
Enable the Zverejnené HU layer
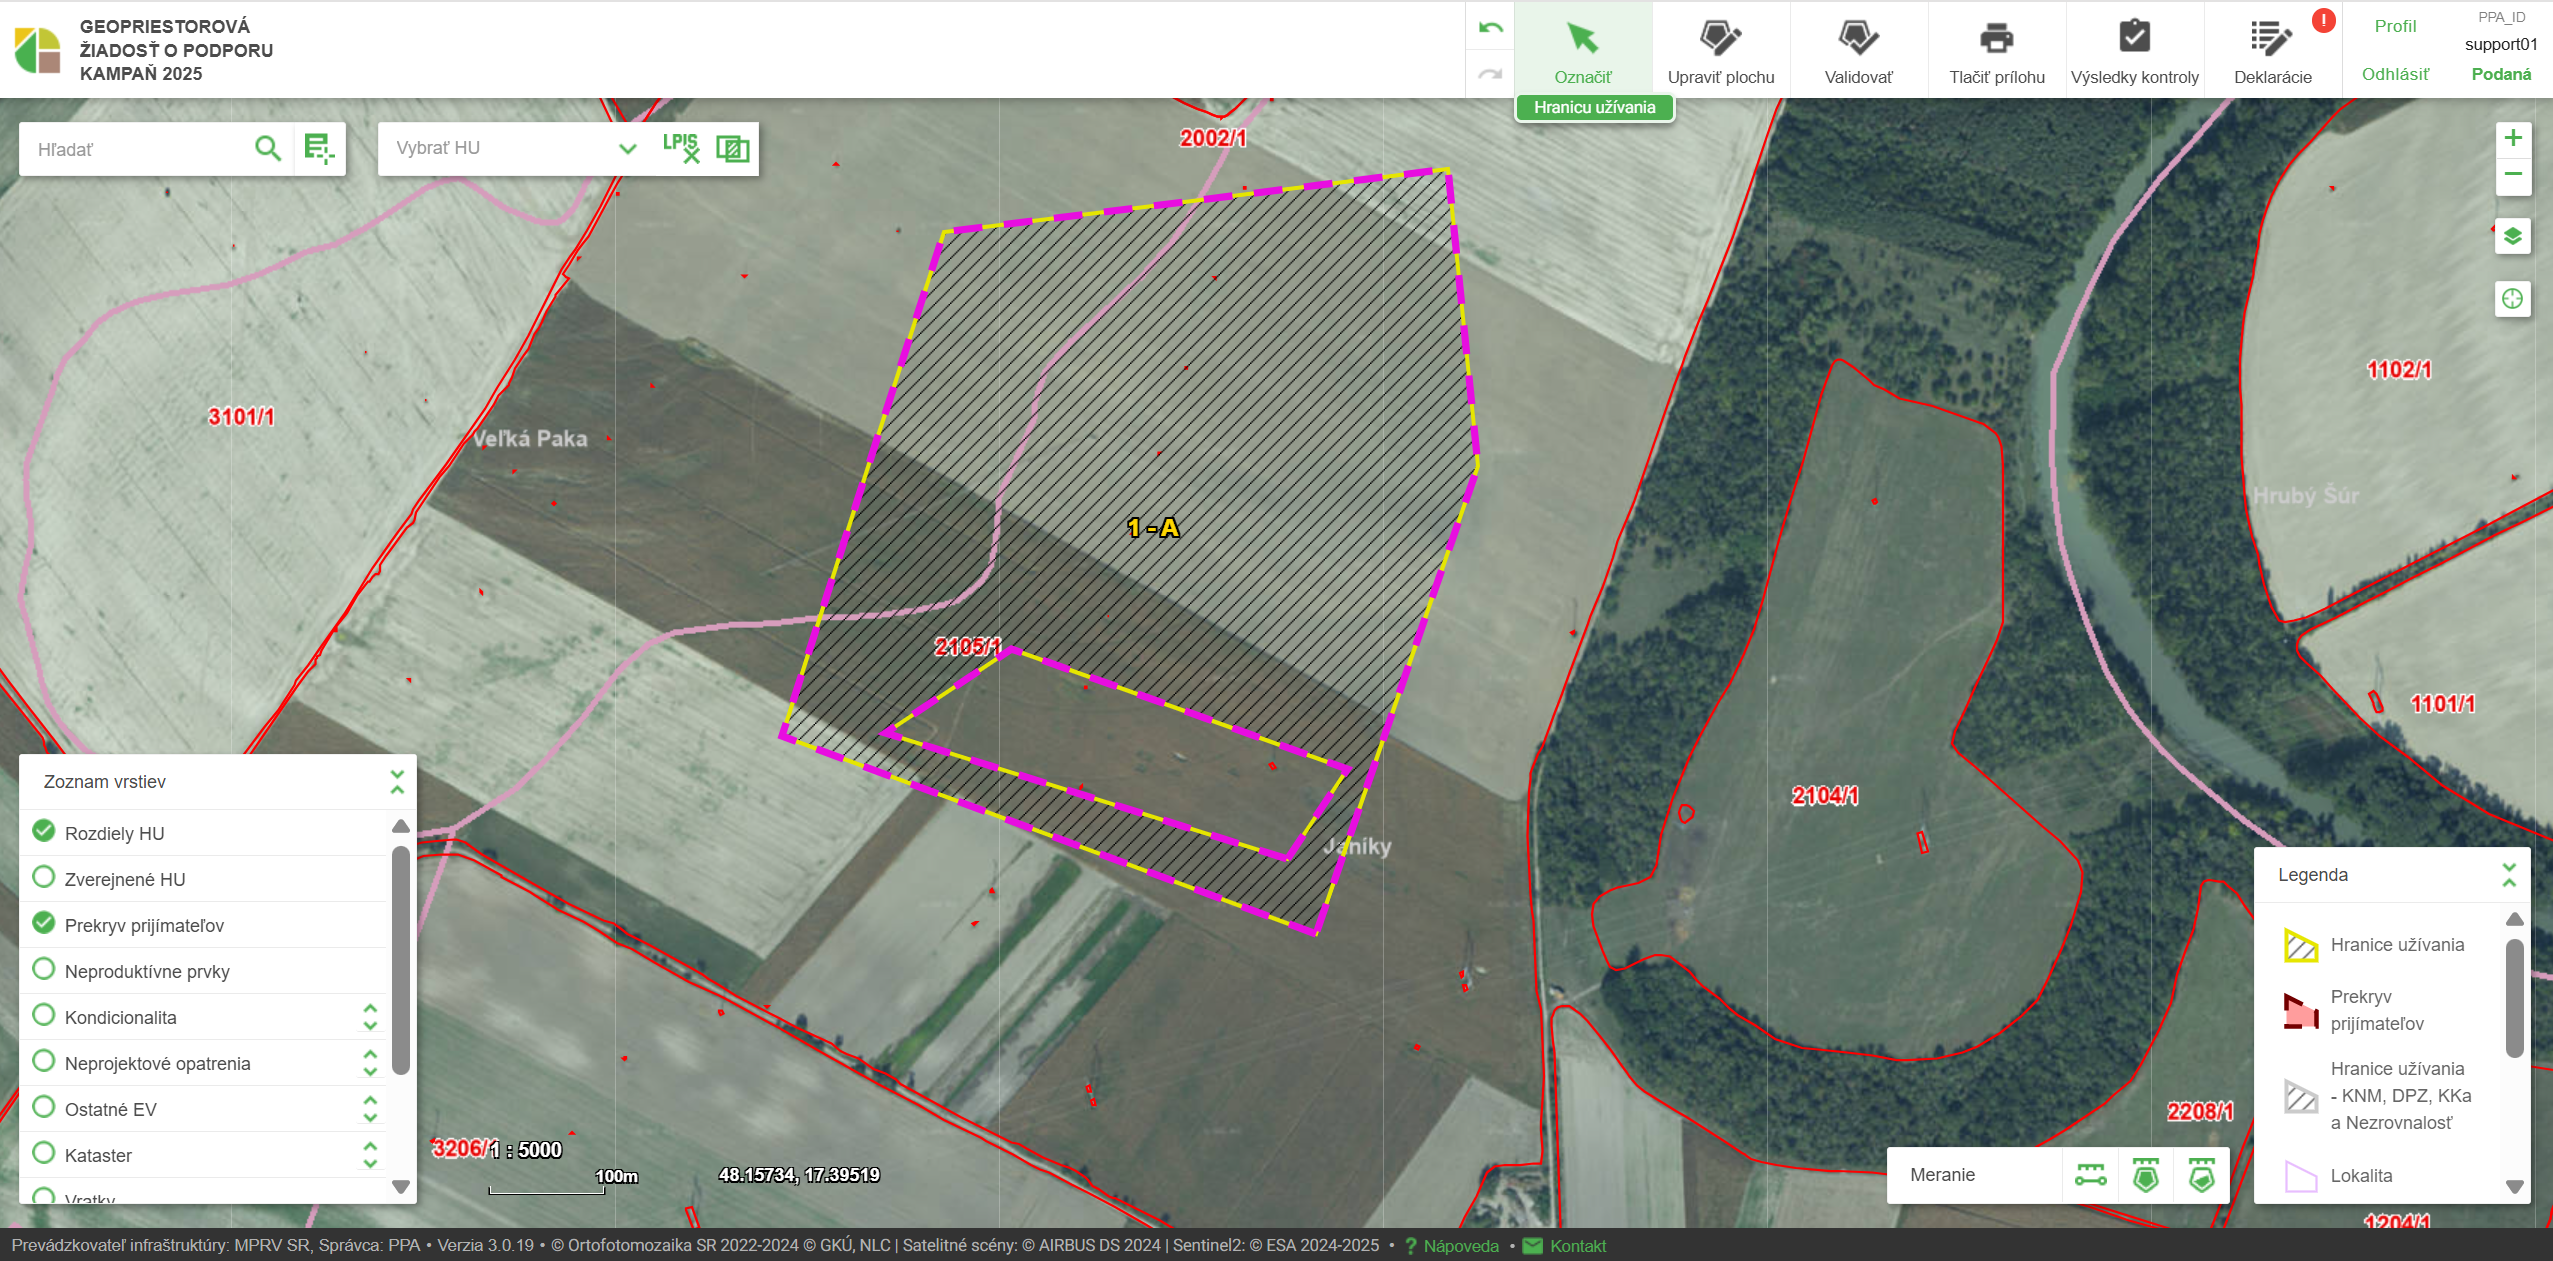(44, 877)
